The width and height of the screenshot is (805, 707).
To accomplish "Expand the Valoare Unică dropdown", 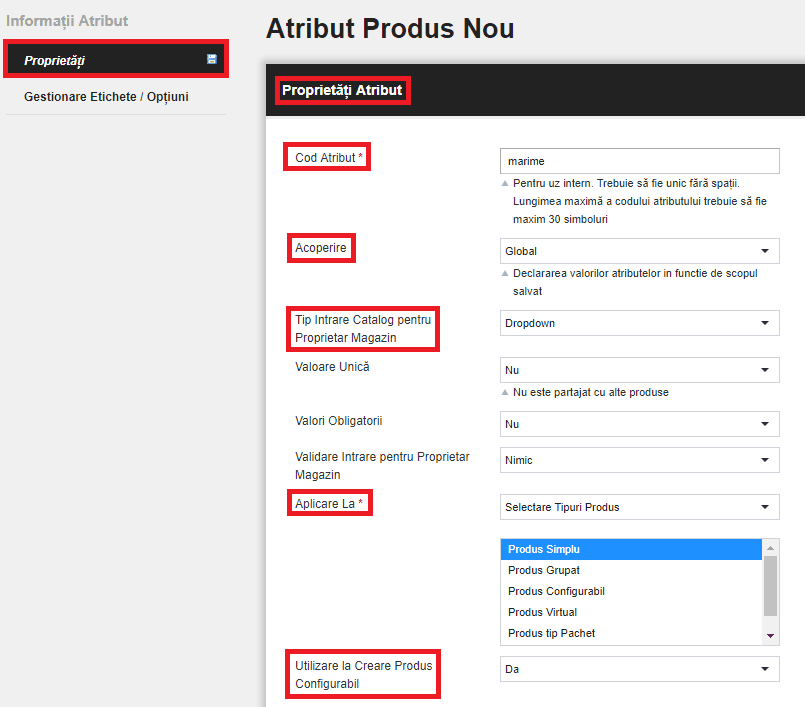I will click(640, 370).
